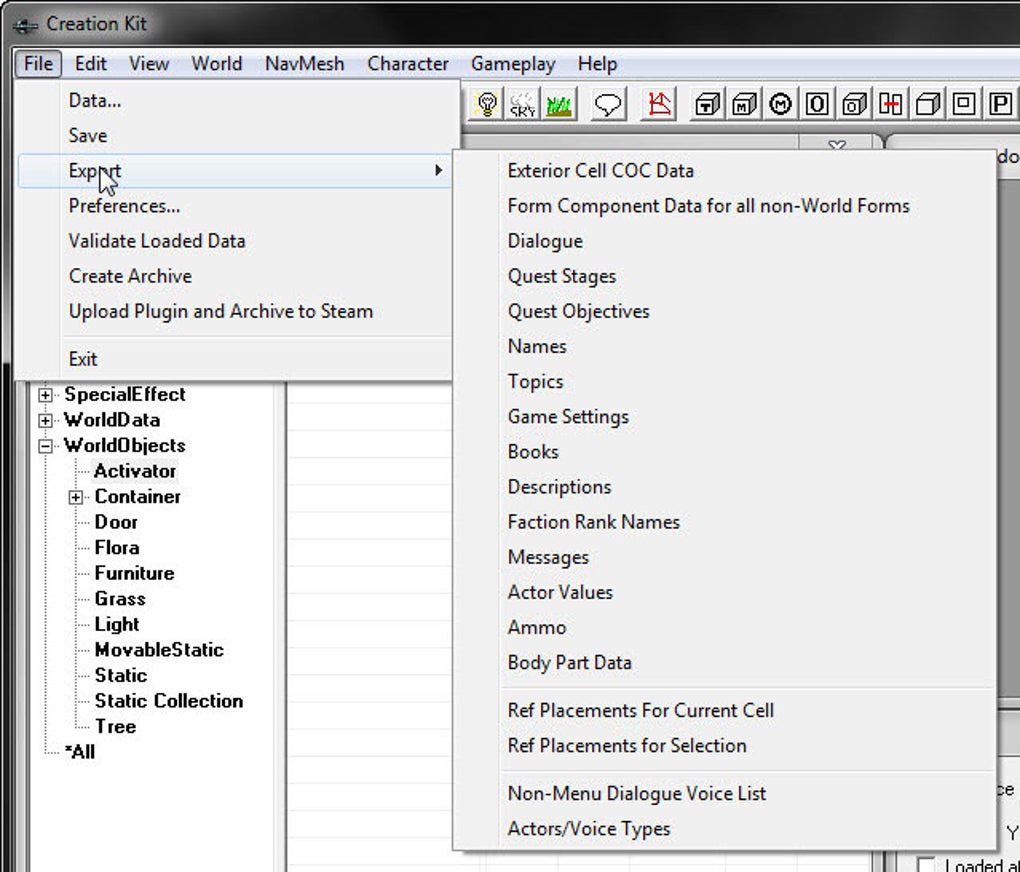Expand the Container tree node

75,497
